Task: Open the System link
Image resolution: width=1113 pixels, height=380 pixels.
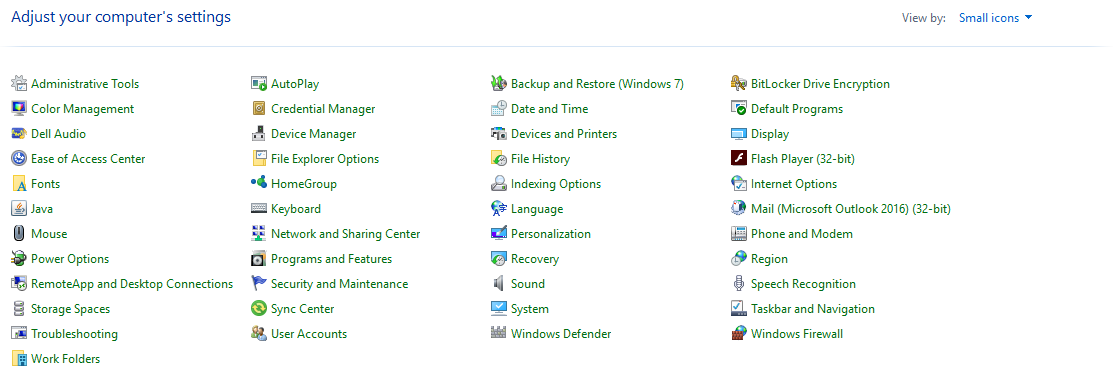Action: point(530,309)
